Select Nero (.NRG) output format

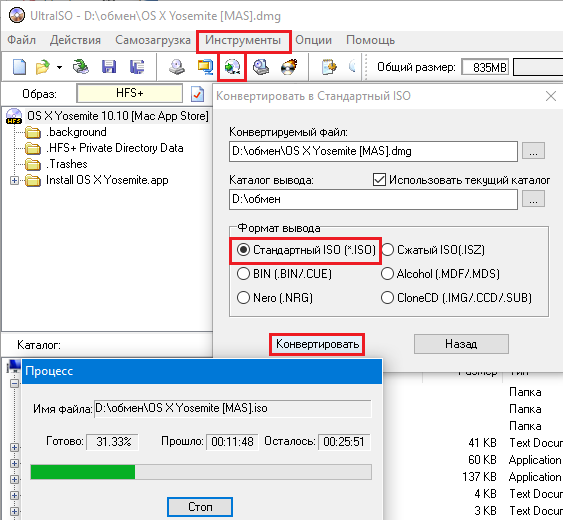coord(243,298)
